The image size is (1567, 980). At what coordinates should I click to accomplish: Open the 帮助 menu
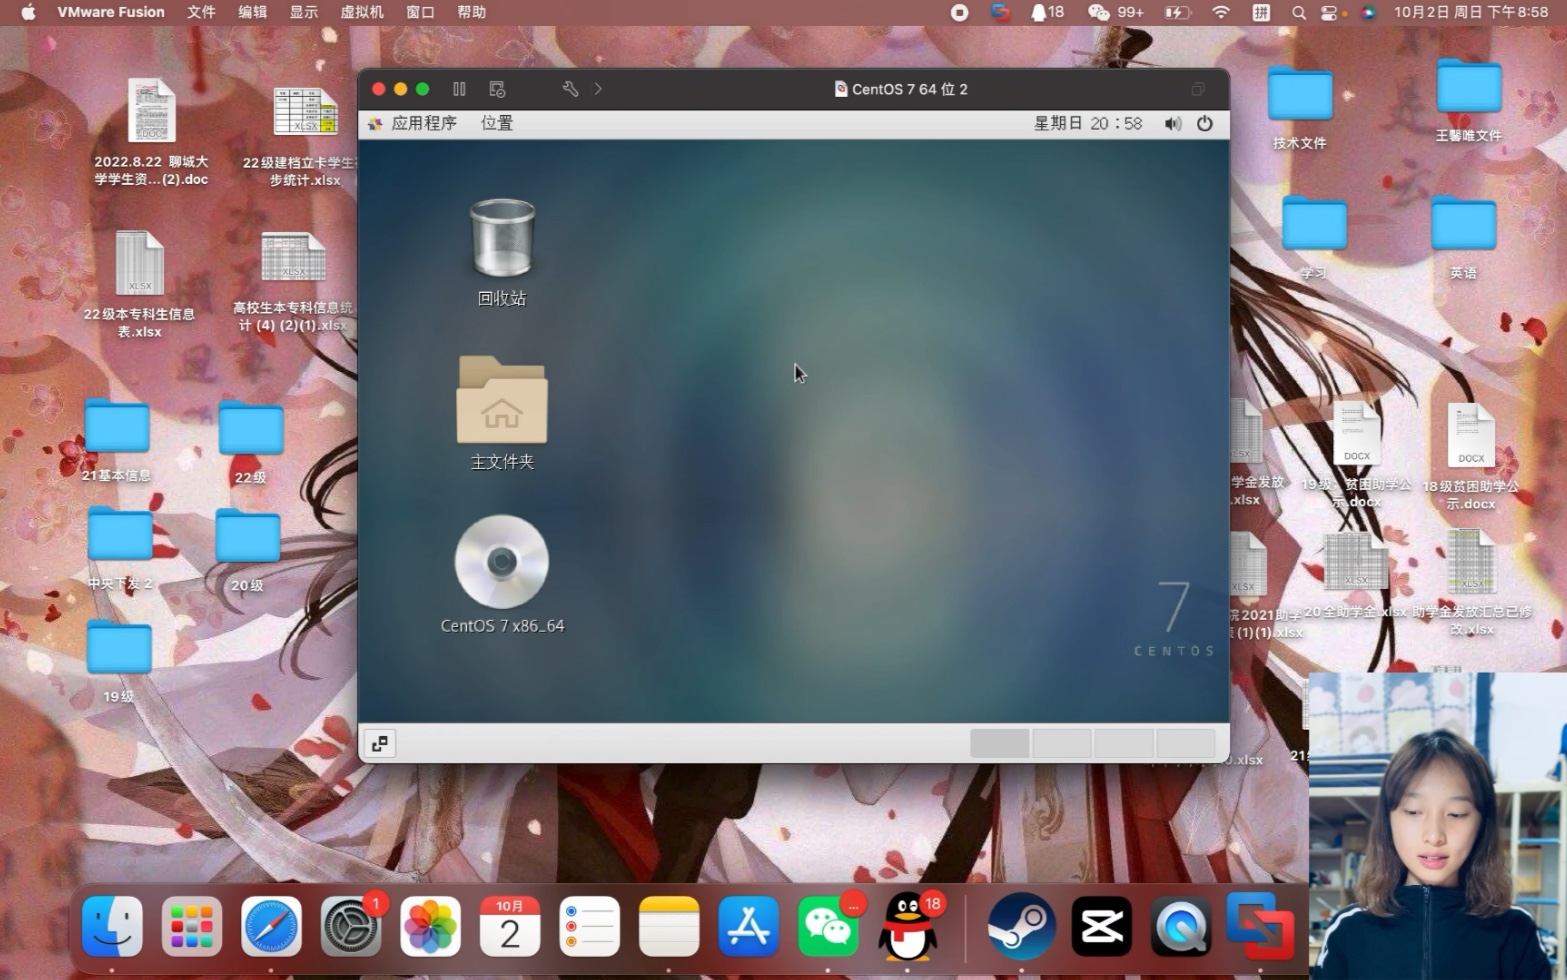(x=471, y=12)
